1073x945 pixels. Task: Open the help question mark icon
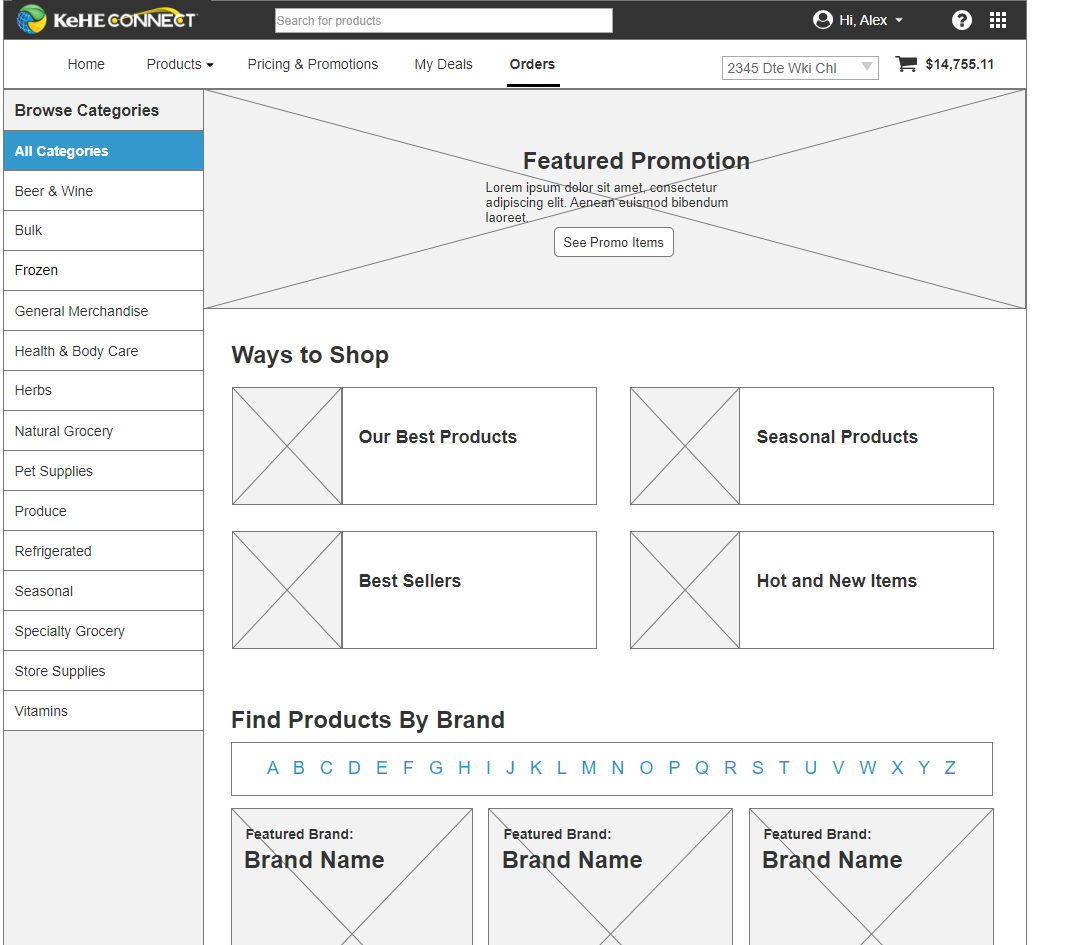tap(961, 21)
